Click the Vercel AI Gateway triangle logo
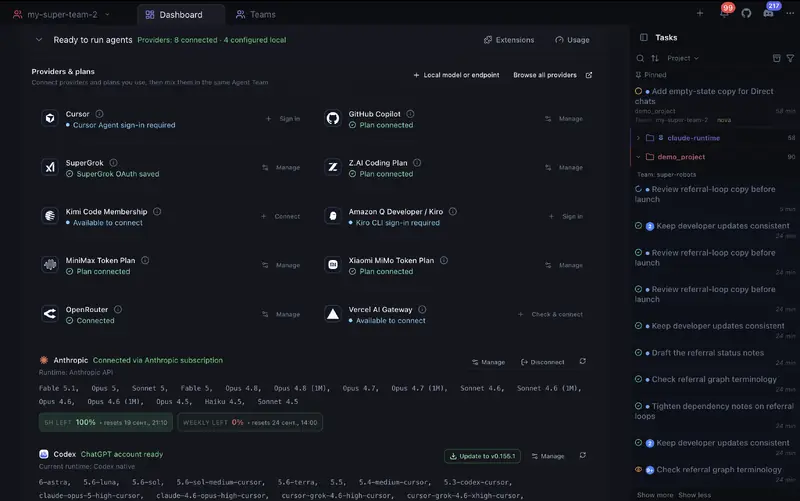The width and height of the screenshot is (800, 501). point(333,314)
